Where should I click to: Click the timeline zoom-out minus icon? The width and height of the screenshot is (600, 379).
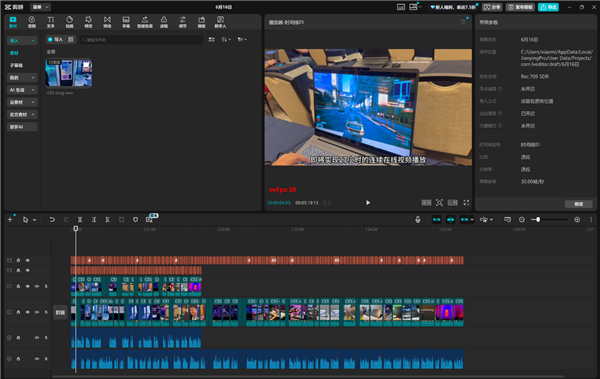click(x=522, y=219)
